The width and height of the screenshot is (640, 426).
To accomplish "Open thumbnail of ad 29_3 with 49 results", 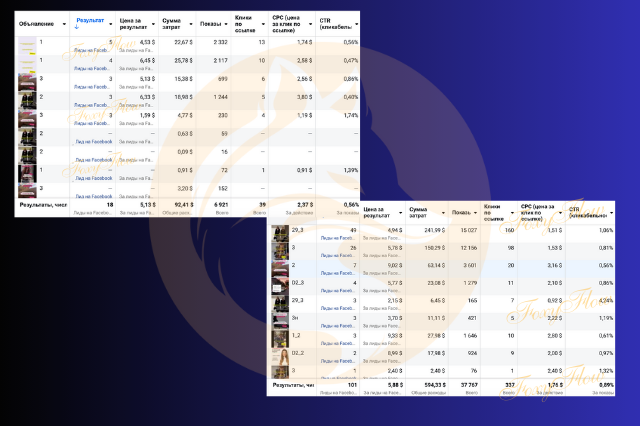I will pos(280,234).
